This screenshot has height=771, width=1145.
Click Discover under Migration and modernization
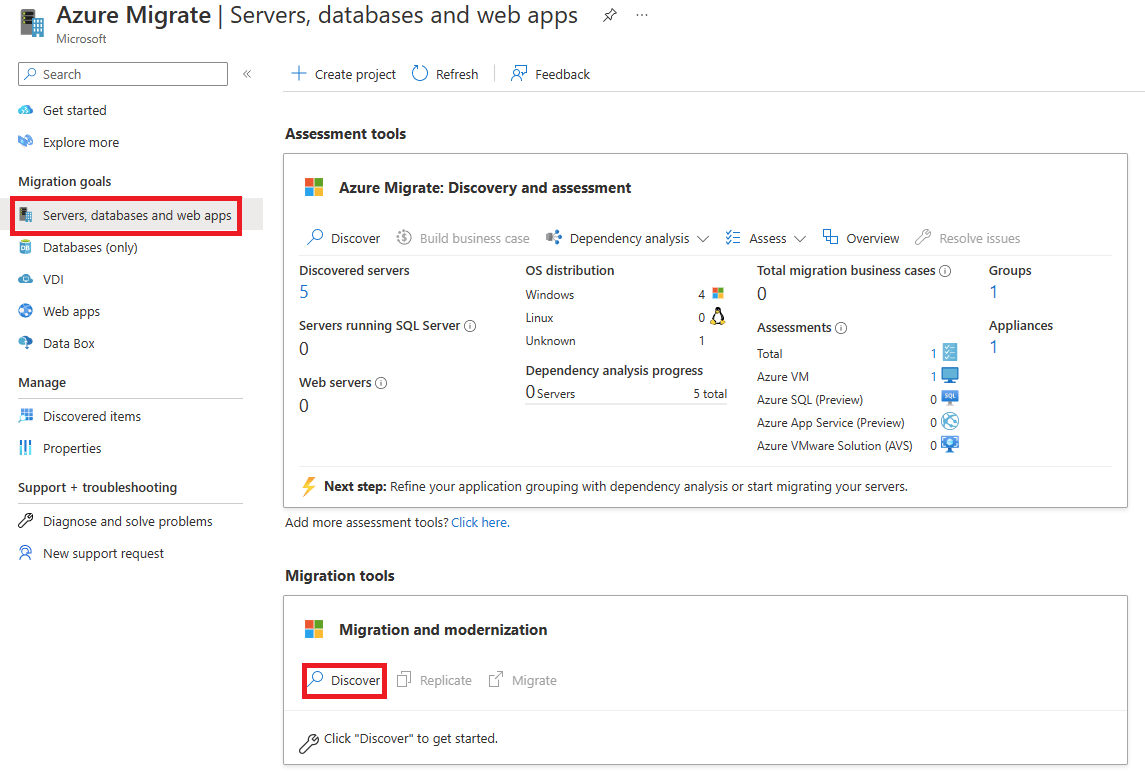tap(344, 680)
